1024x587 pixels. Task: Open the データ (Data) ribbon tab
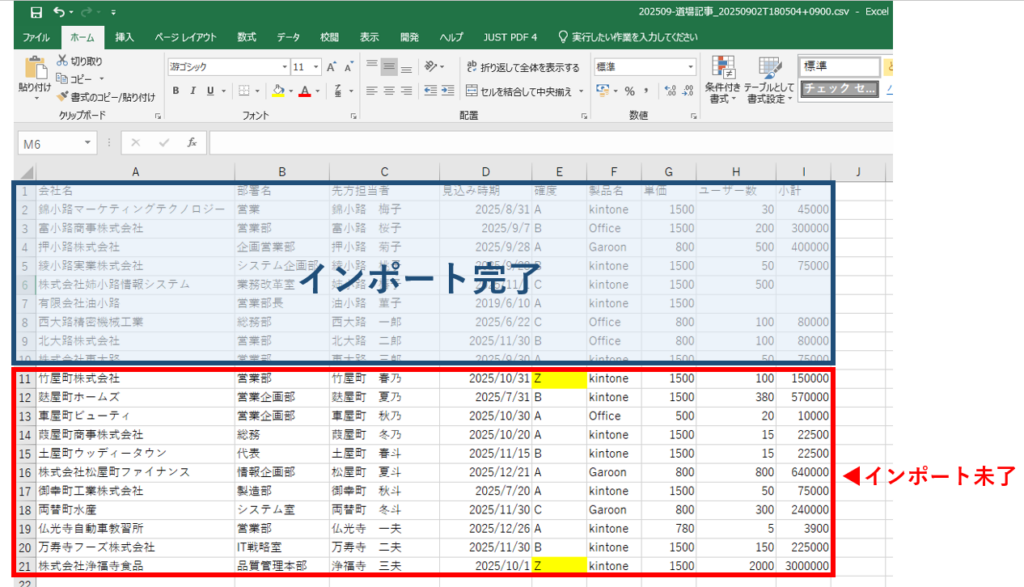tap(288, 38)
